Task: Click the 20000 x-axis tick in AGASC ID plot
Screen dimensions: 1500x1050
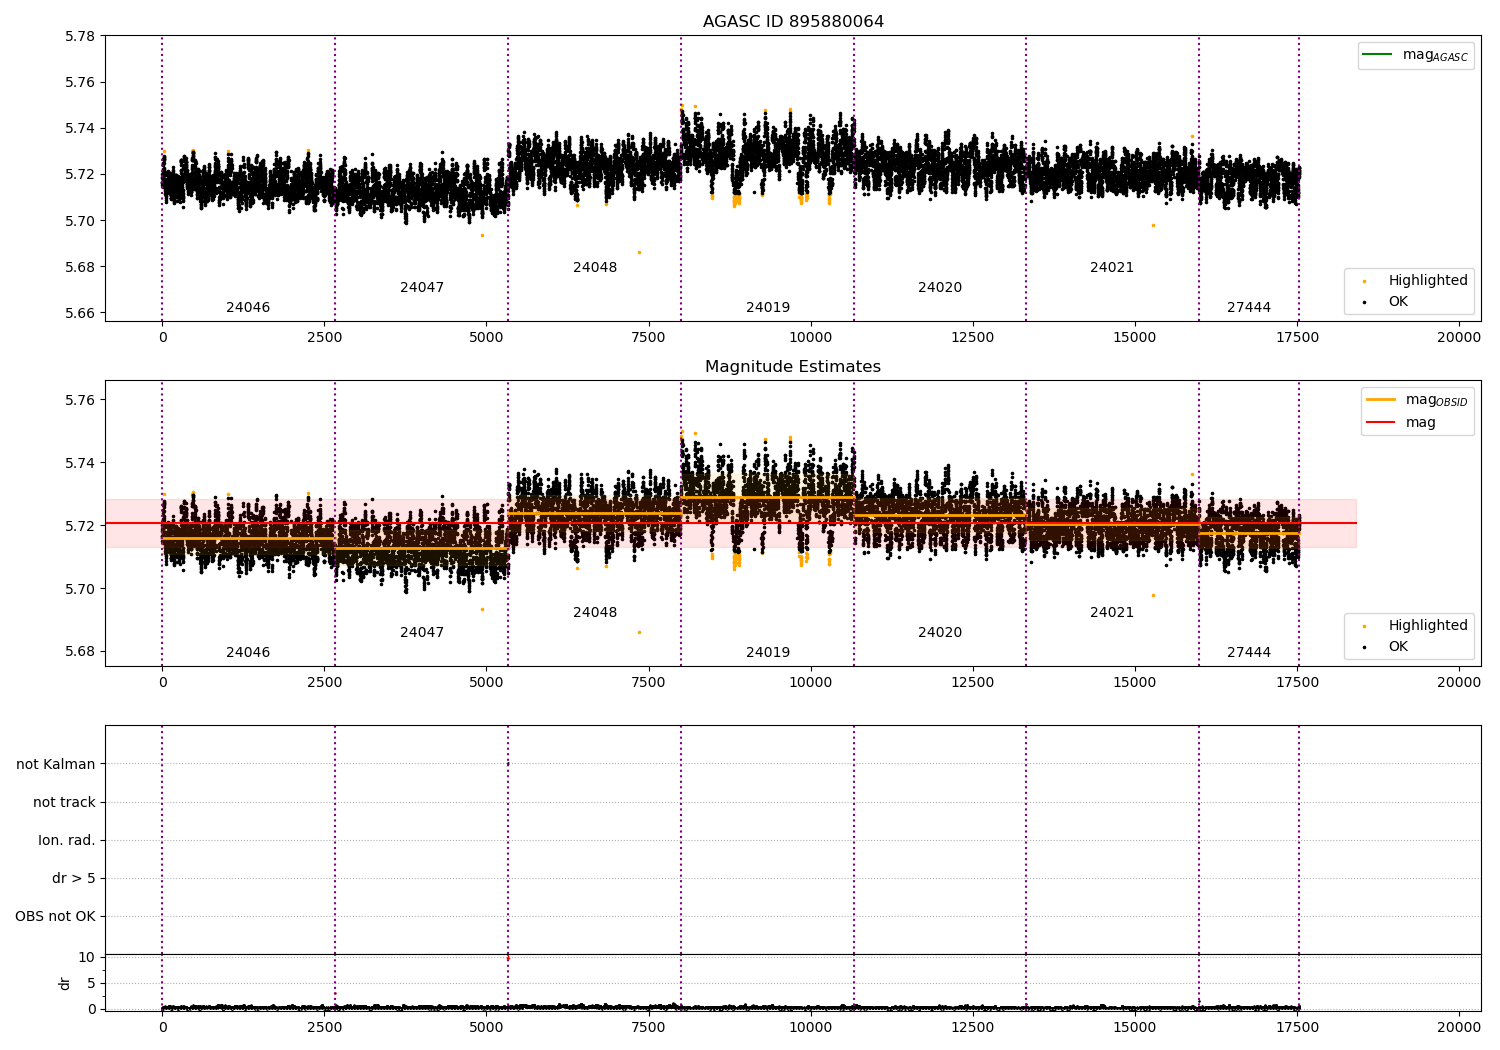Action: pyautogui.click(x=1459, y=338)
